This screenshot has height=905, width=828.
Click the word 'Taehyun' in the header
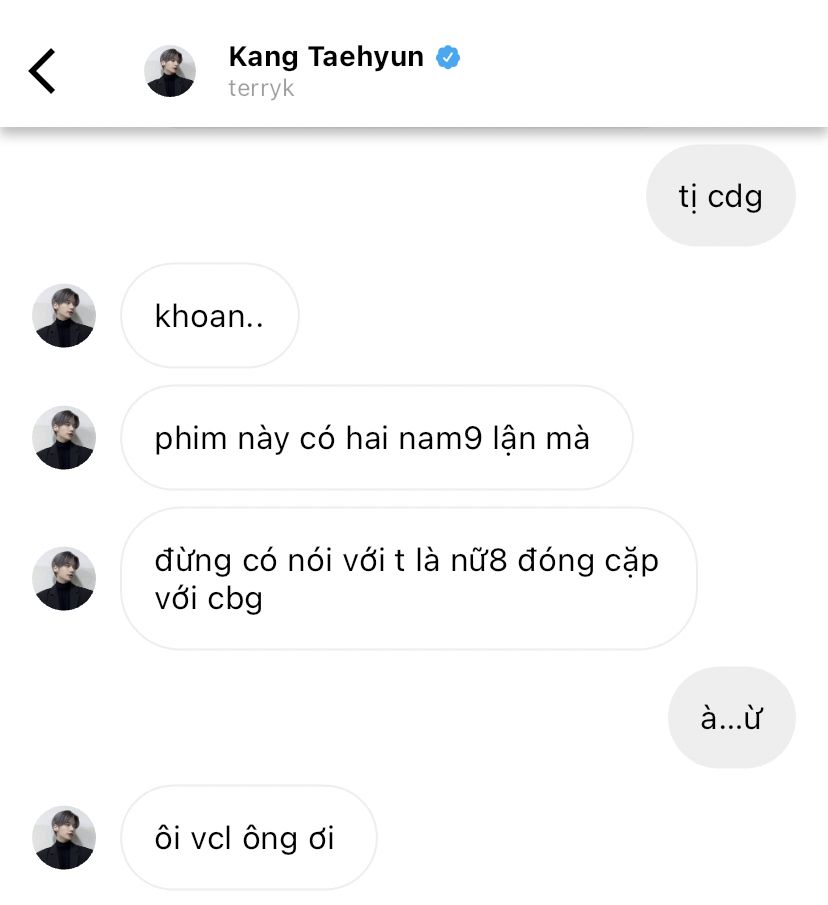[366, 57]
